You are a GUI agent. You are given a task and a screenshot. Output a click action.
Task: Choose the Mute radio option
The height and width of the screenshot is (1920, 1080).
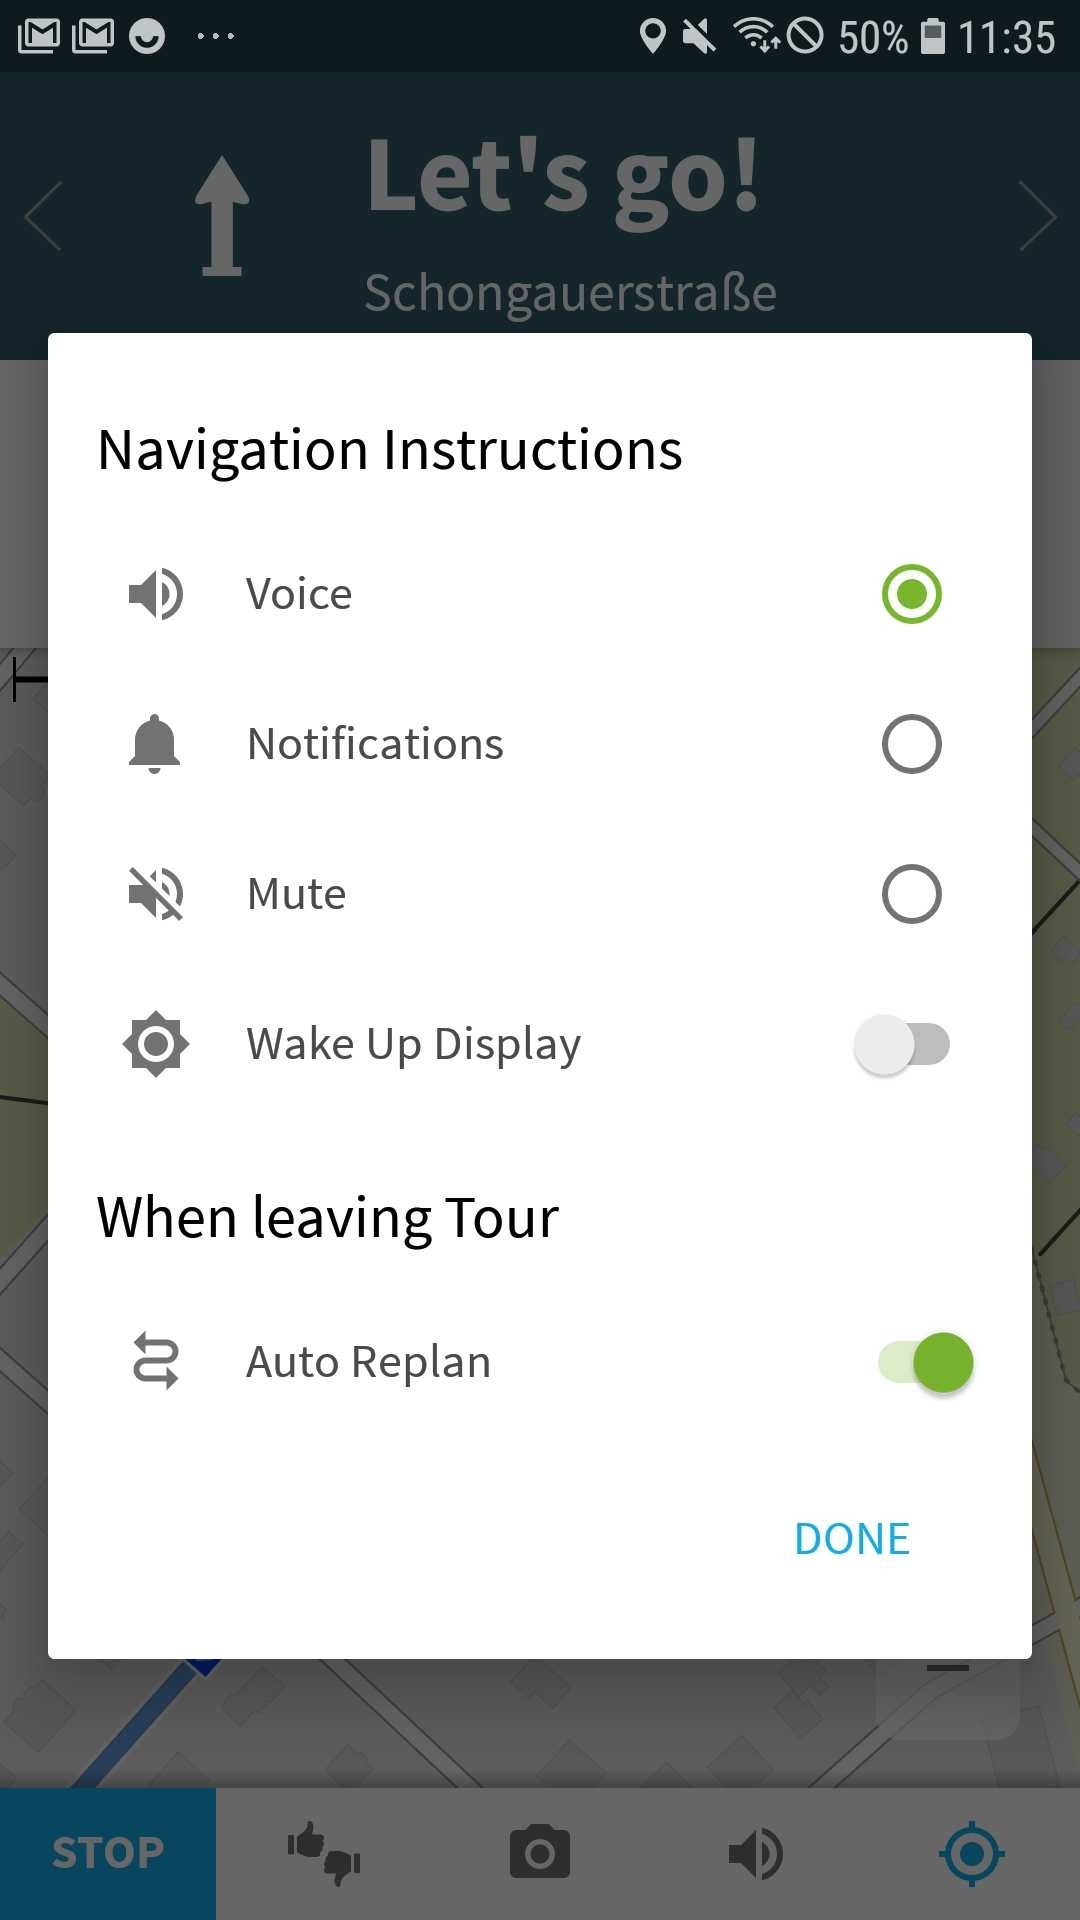(911, 894)
